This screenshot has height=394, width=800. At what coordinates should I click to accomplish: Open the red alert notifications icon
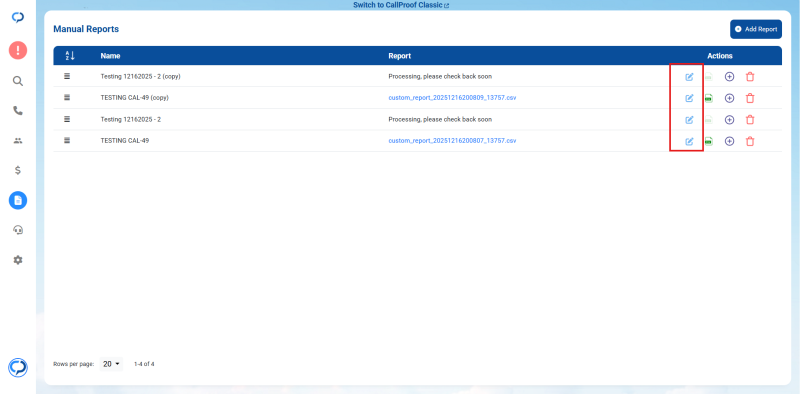click(18, 50)
